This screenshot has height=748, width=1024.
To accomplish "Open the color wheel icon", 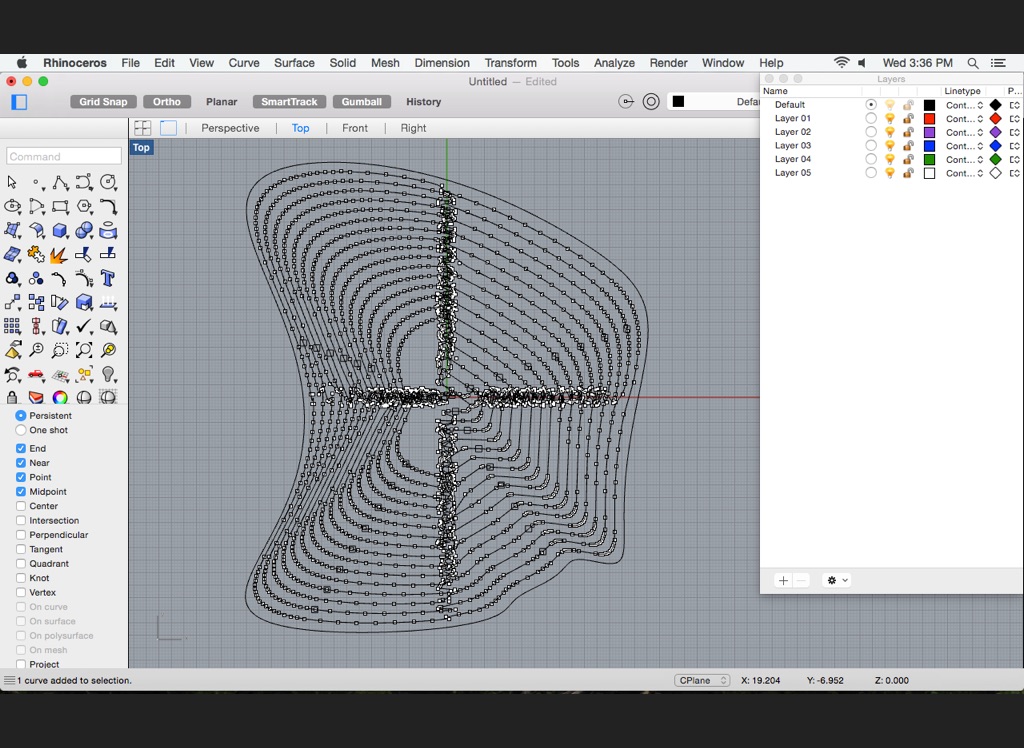I will point(60,398).
